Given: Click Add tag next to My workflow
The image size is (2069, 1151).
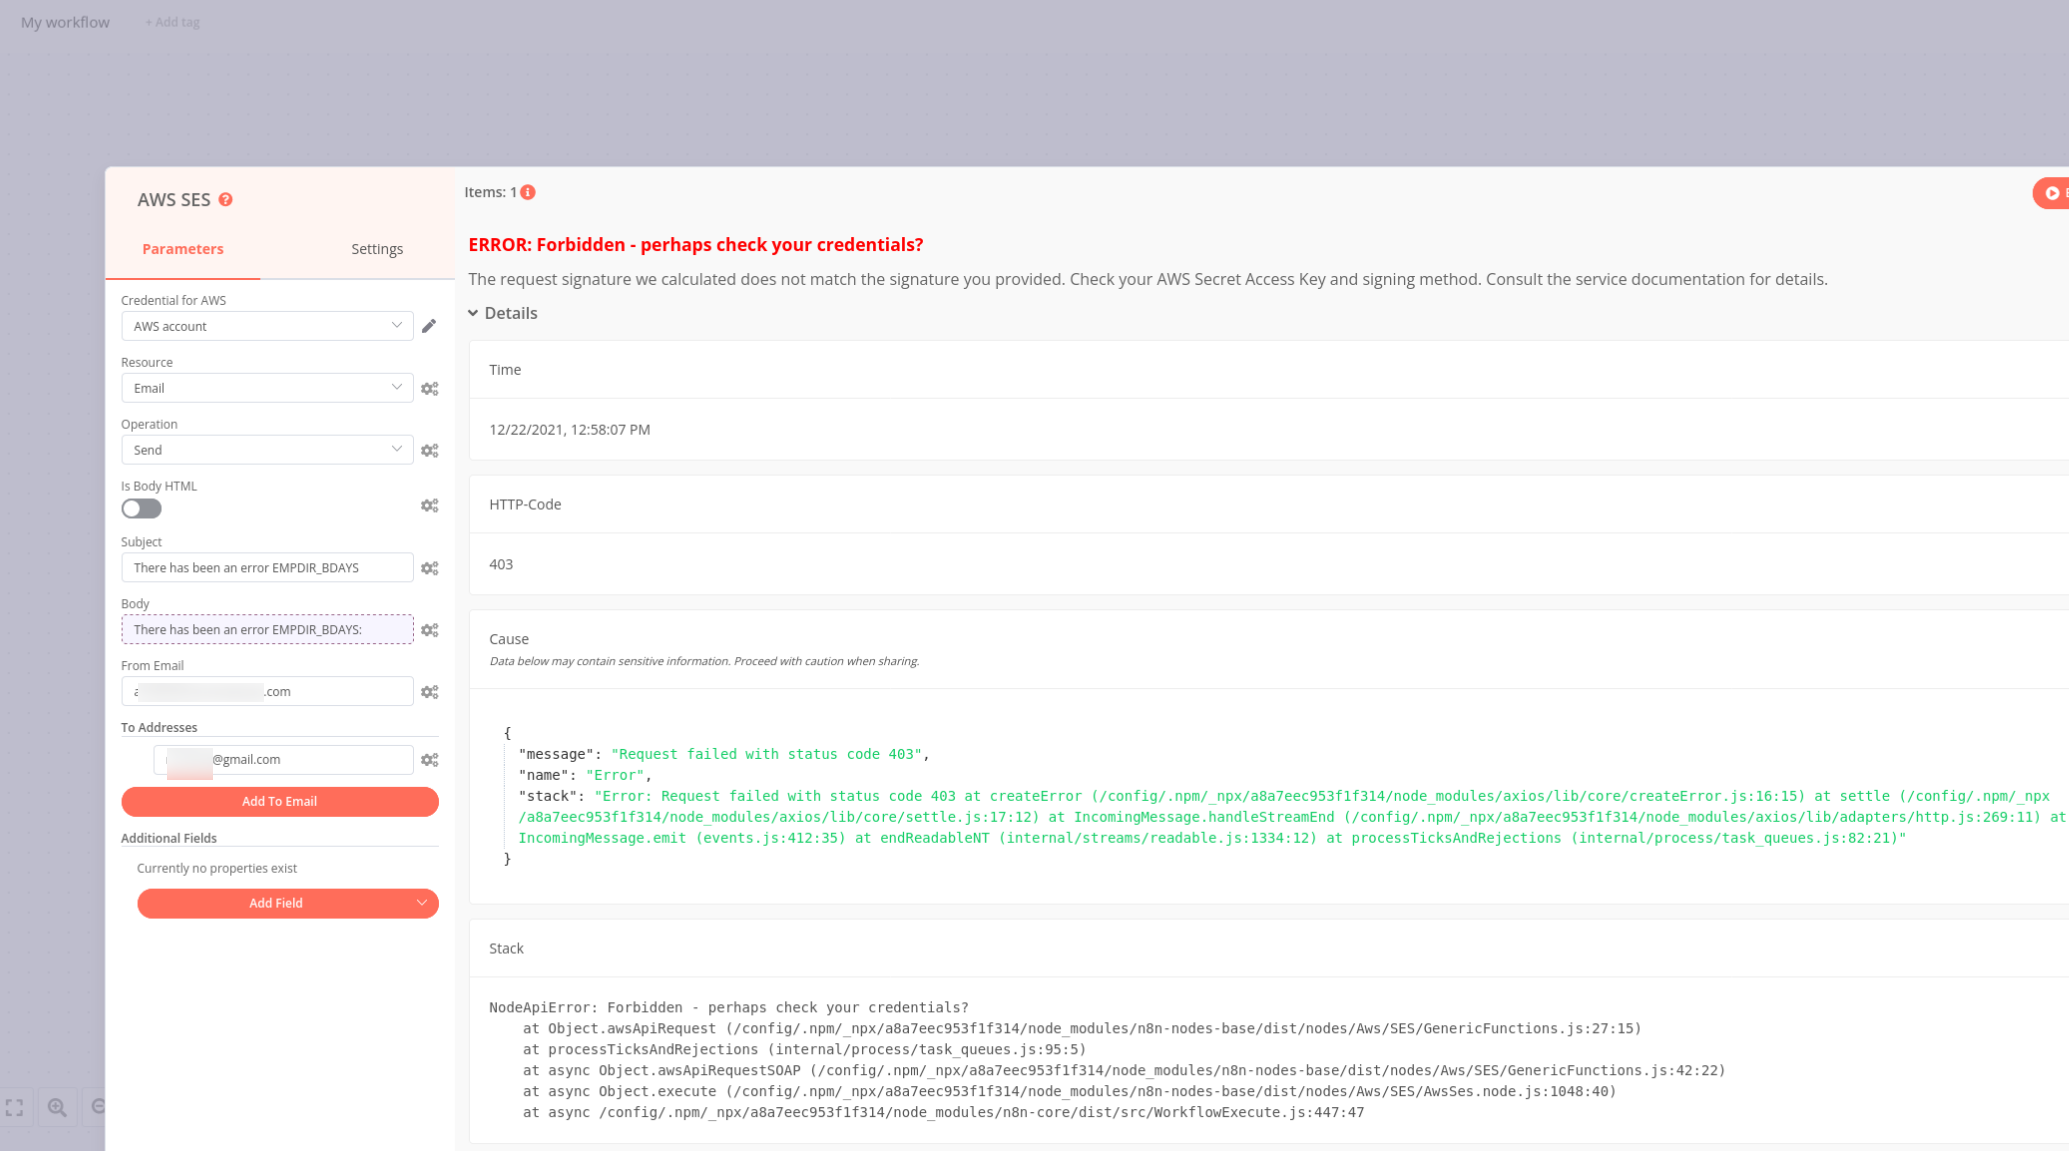Looking at the screenshot, I should tap(172, 21).
